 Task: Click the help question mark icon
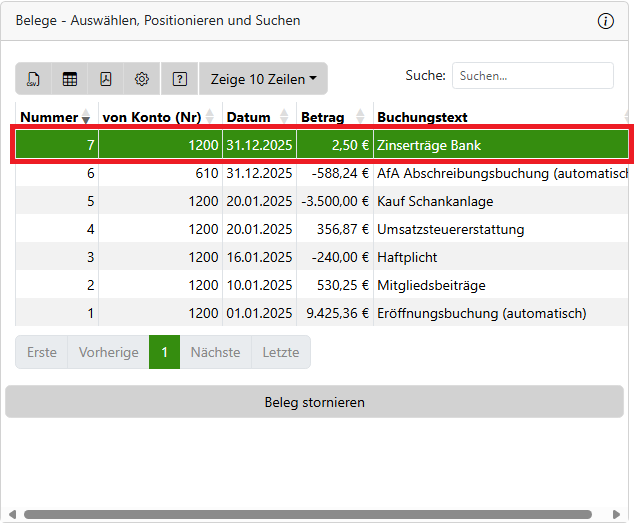180,79
